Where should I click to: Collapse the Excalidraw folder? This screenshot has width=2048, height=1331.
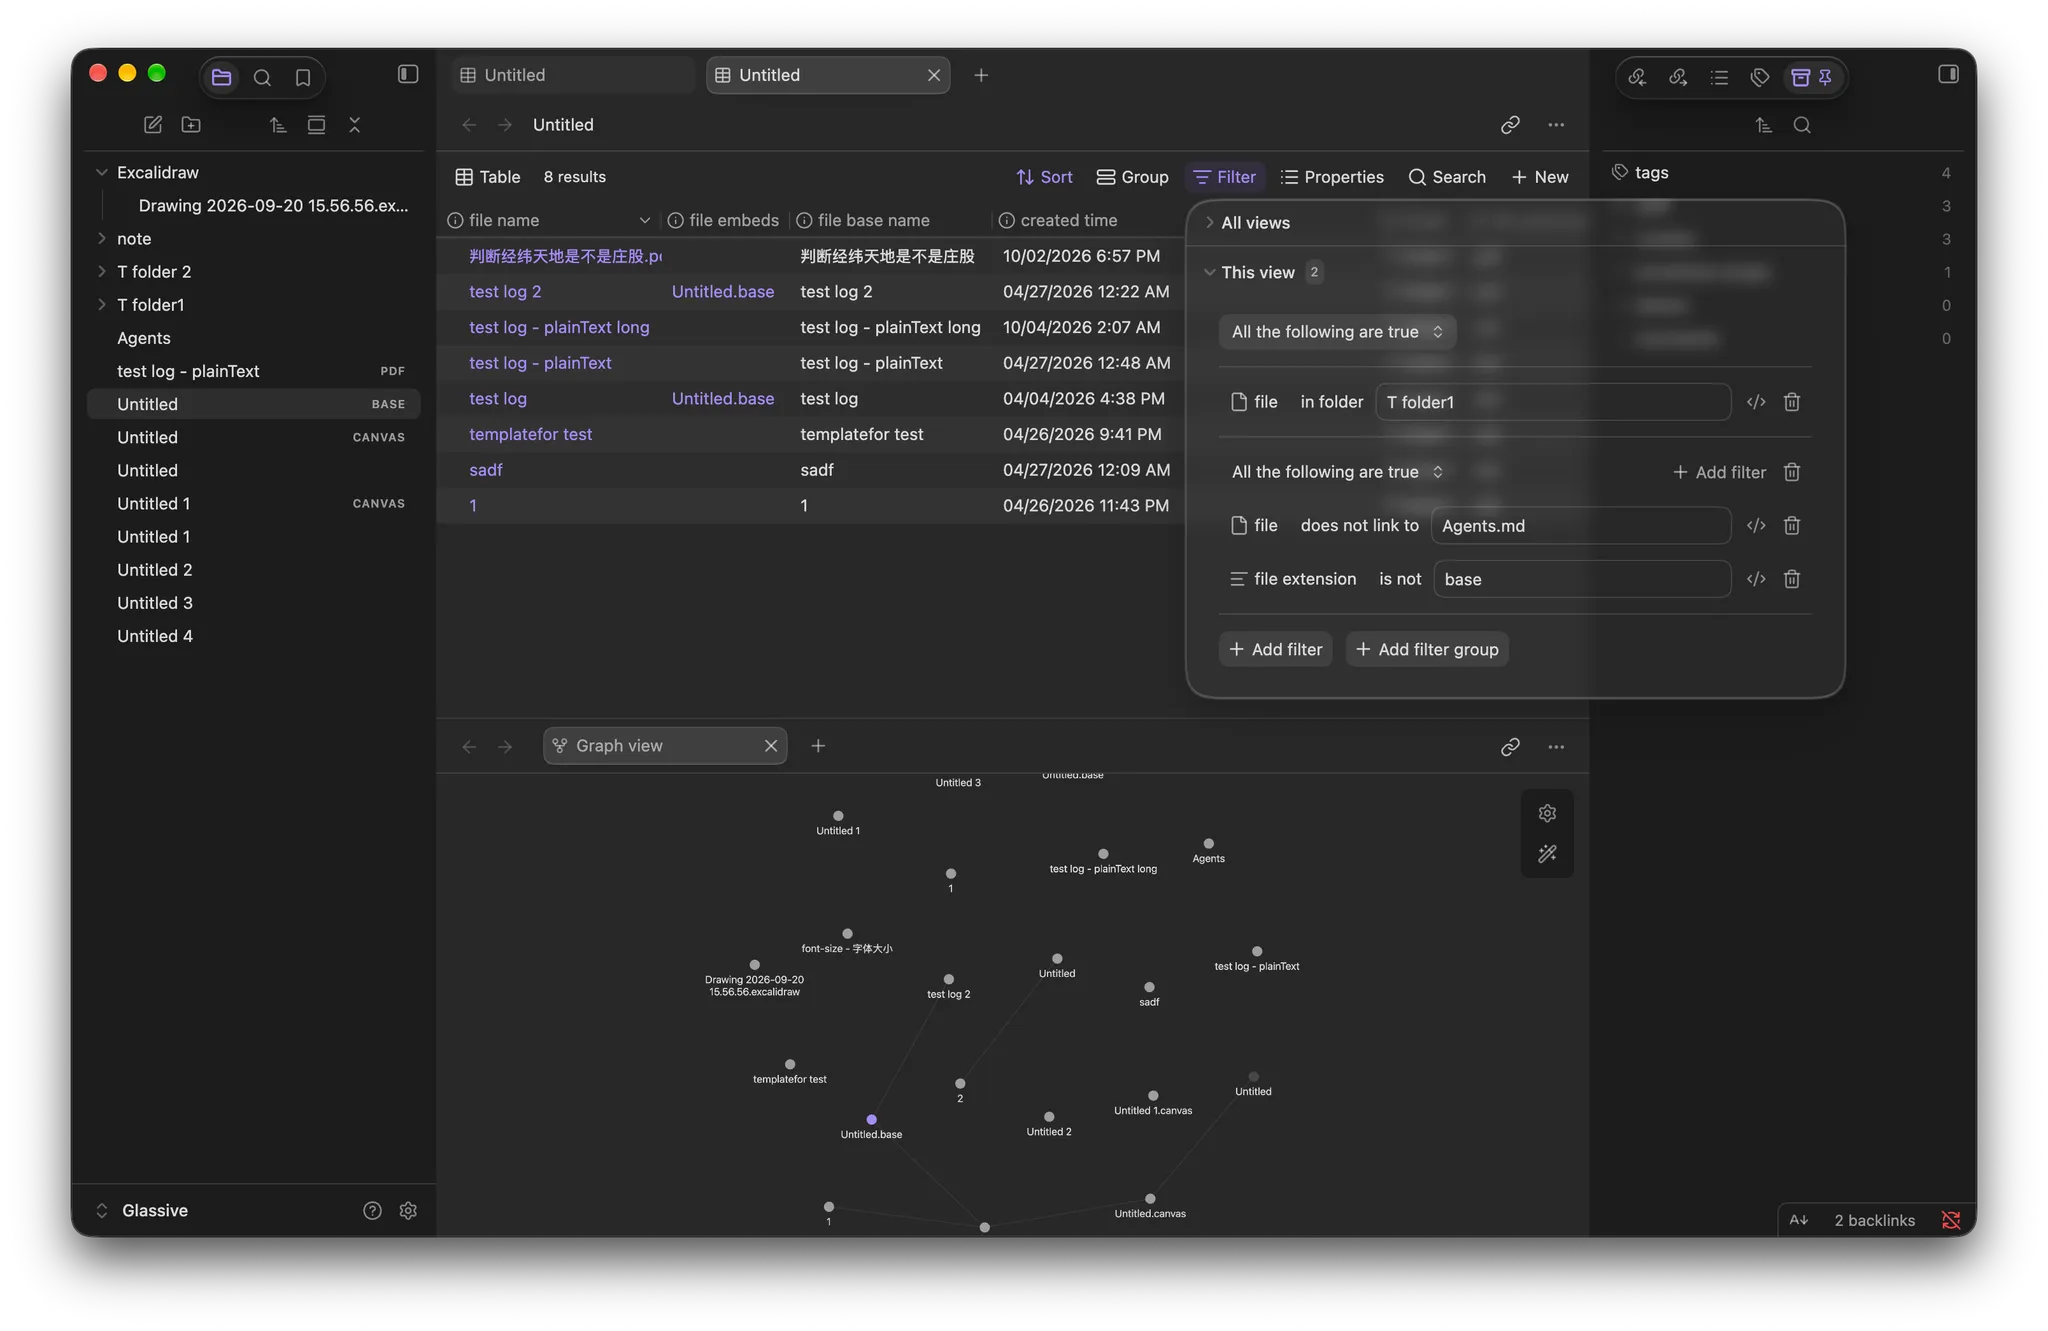[102, 172]
